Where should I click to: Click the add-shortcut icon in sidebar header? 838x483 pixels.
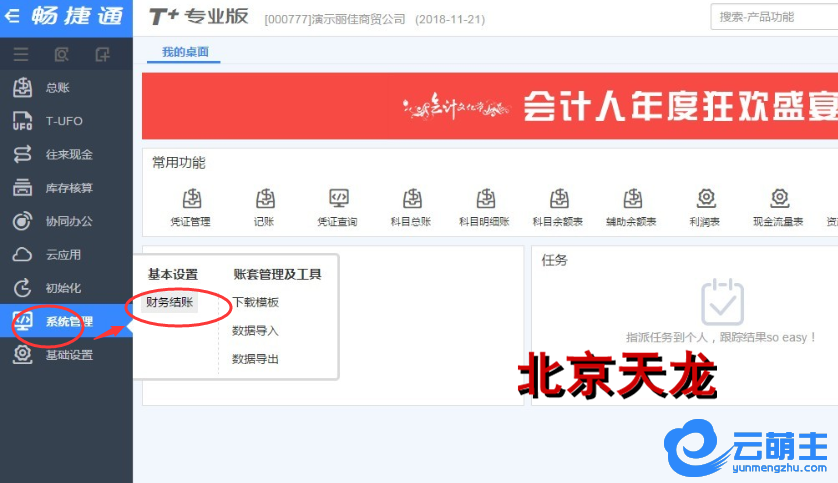tap(102, 54)
